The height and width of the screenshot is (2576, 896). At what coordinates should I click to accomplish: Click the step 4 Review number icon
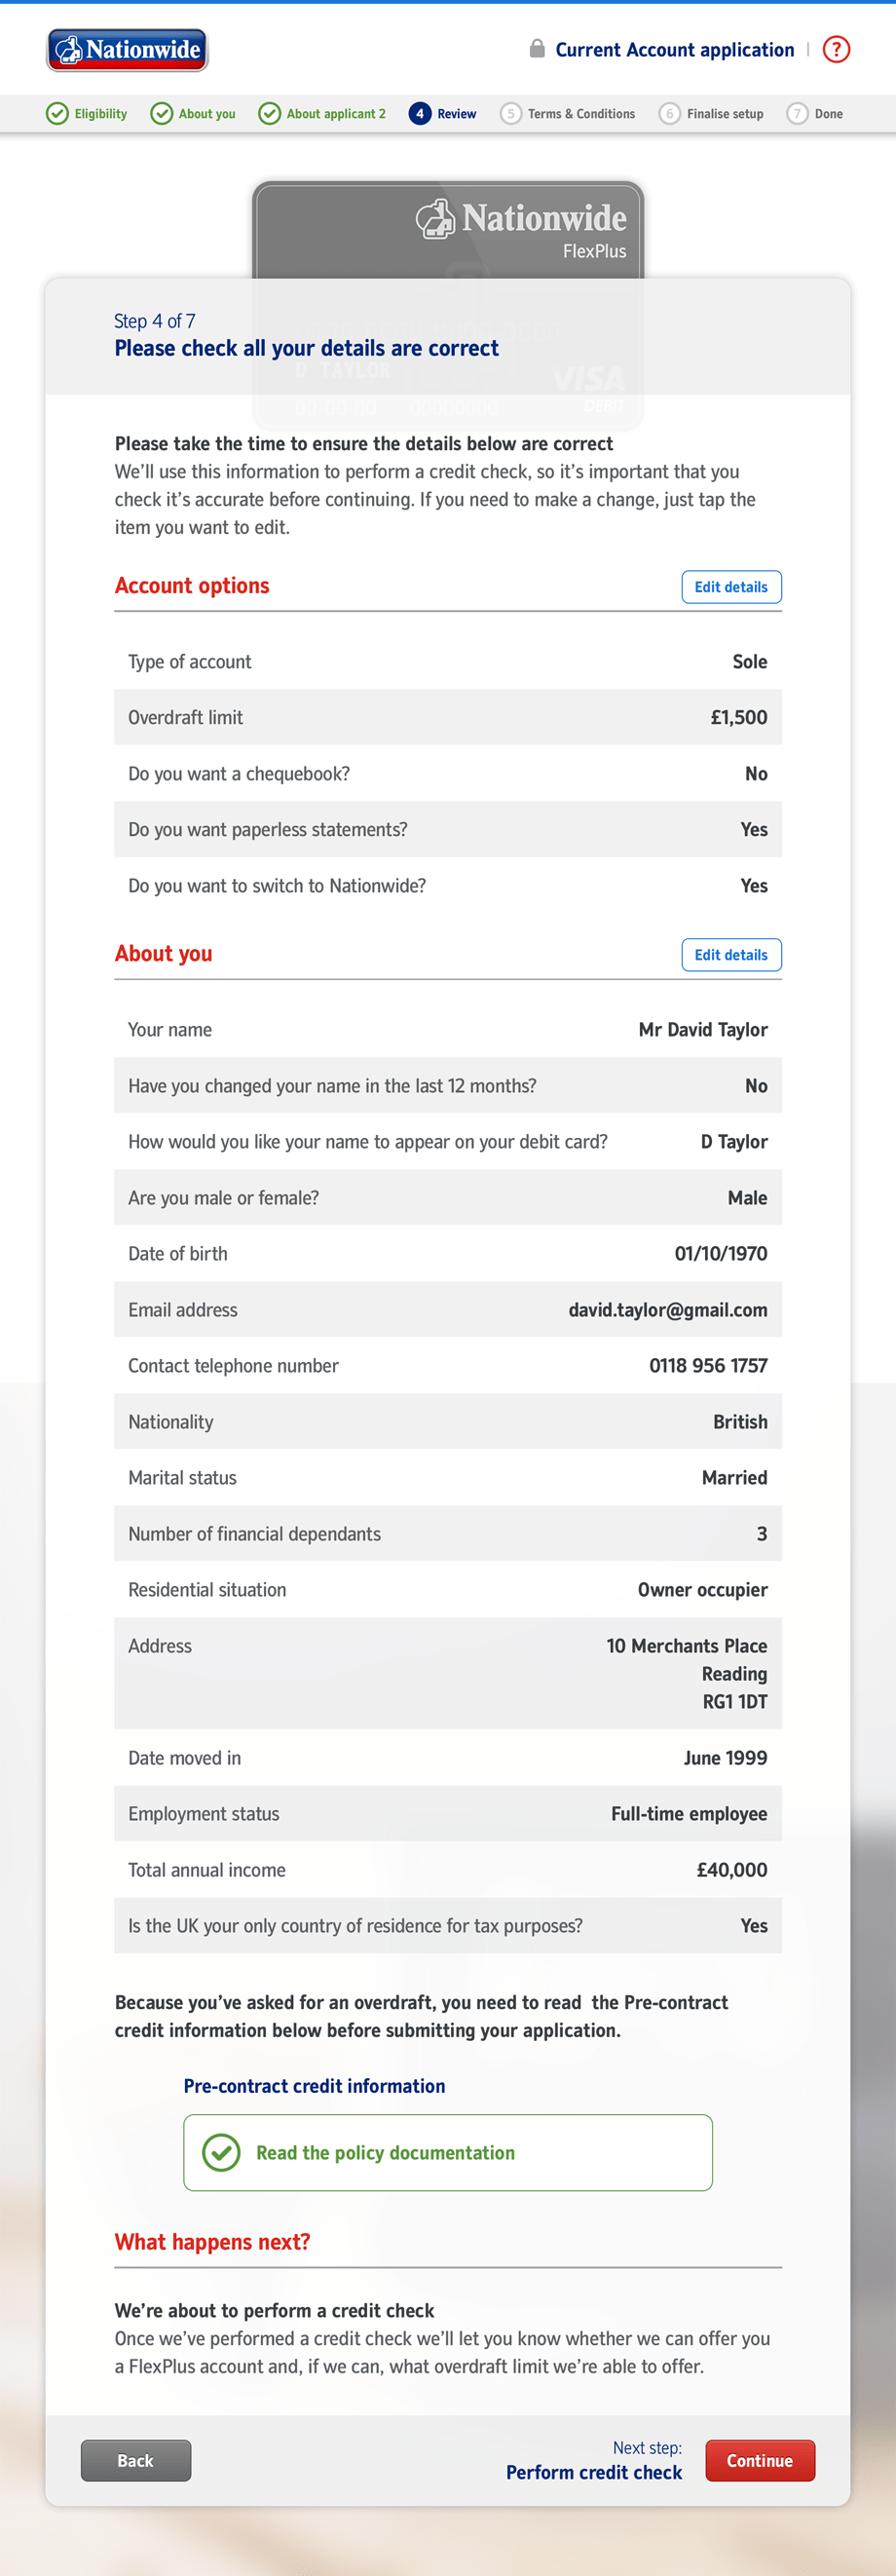pyautogui.click(x=420, y=114)
